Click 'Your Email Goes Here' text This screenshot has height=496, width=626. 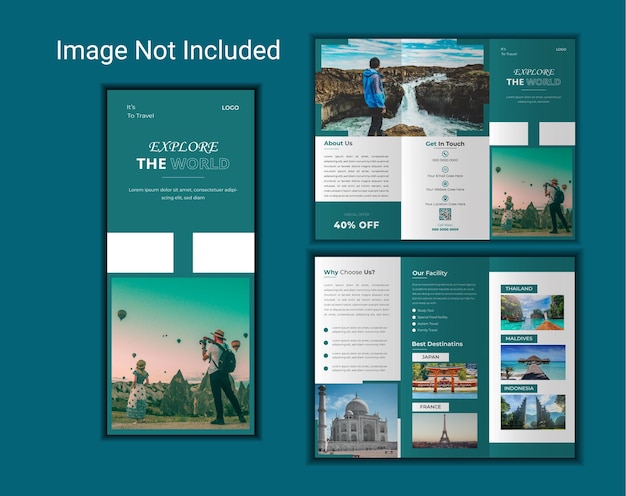(445, 176)
